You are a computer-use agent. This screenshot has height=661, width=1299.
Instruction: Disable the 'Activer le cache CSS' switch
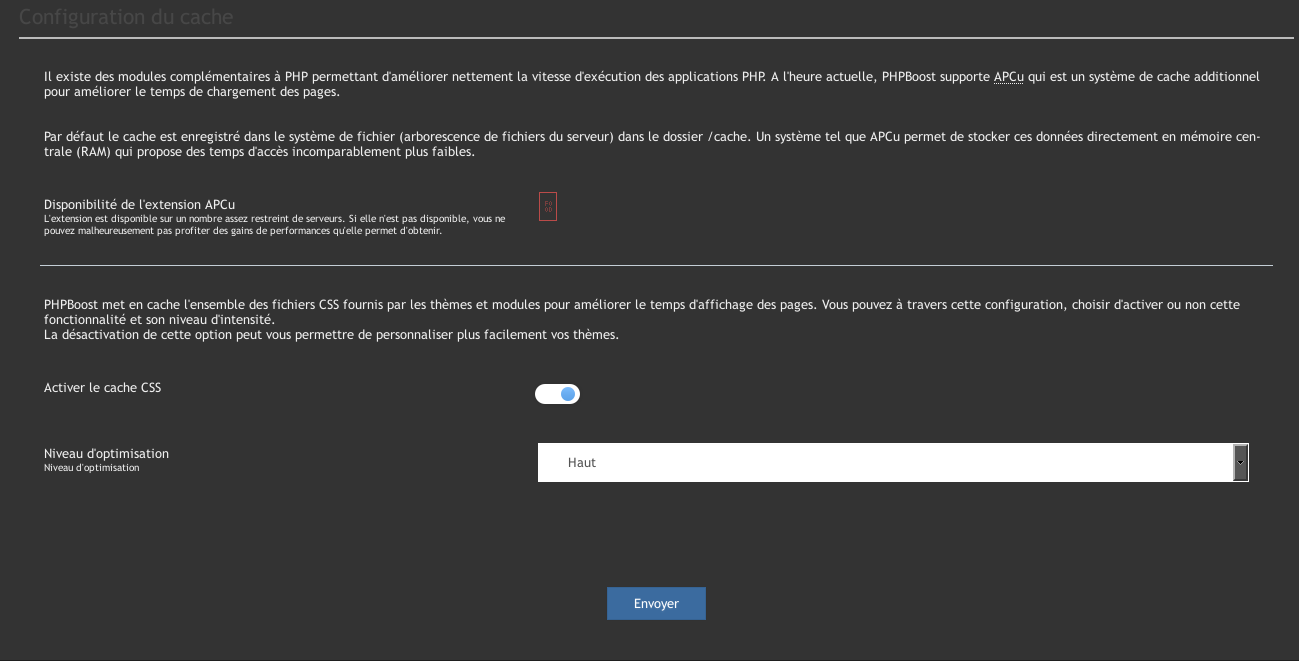[557, 394]
